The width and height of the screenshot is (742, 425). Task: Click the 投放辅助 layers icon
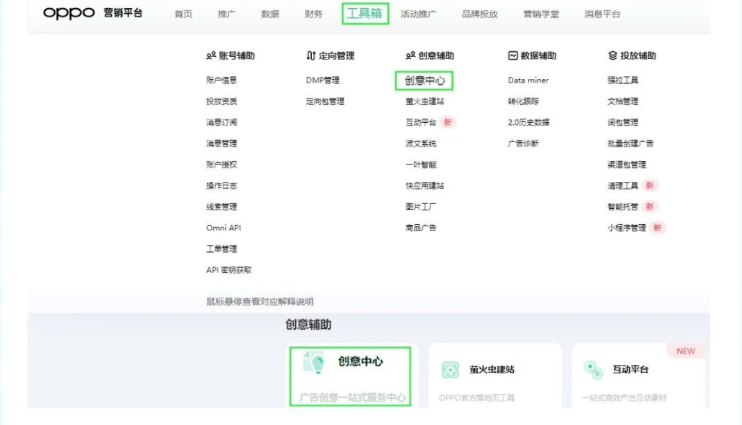(x=612, y=56)
